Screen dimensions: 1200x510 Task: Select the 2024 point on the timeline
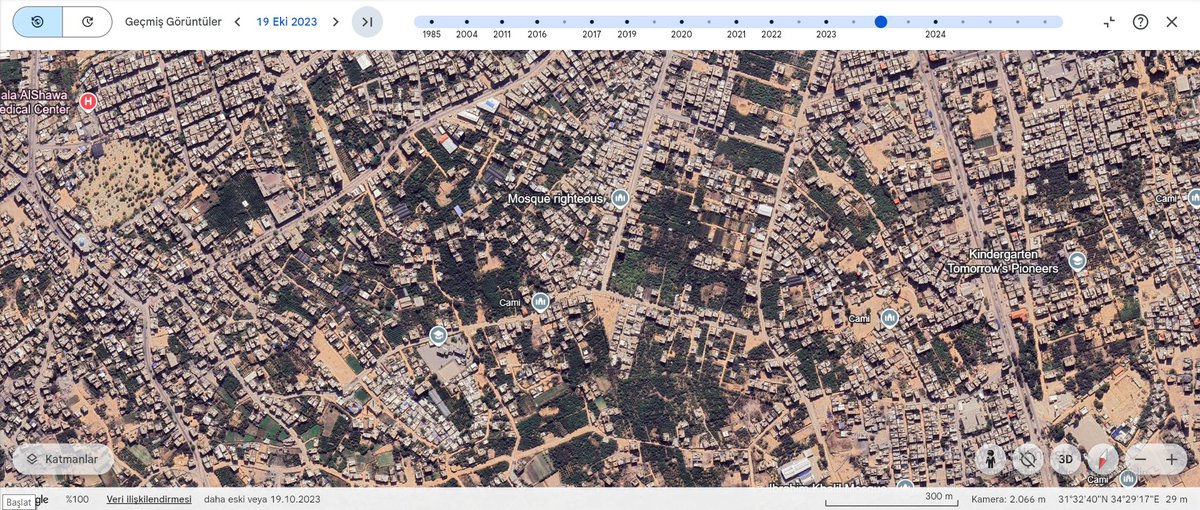[x=935, y=21]
